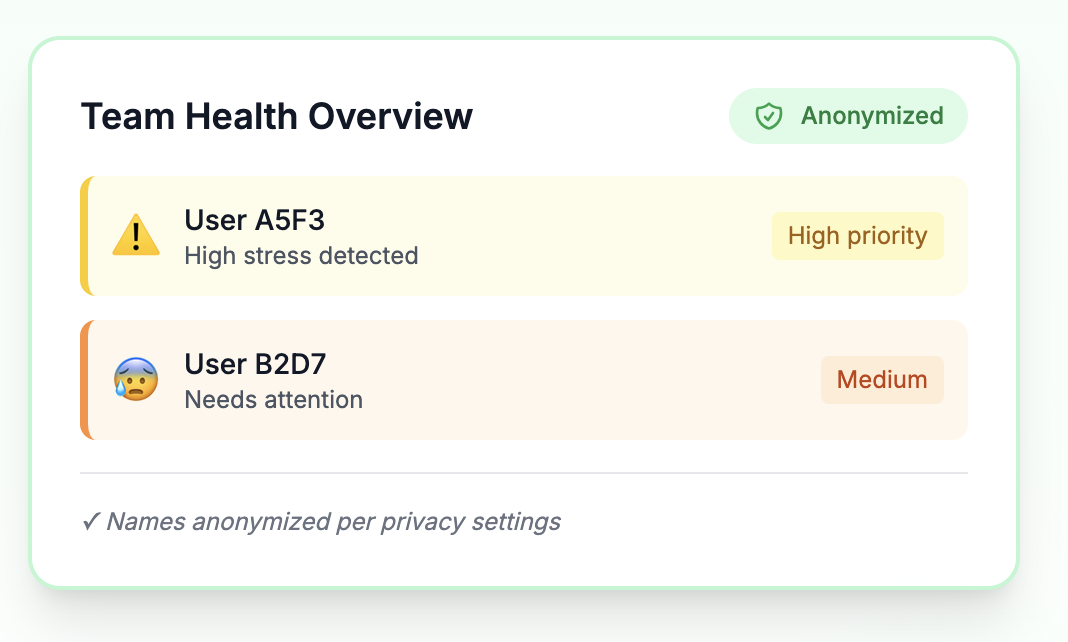
Task: Click the divider line above the footer
Action: click(x=524, y=472)
